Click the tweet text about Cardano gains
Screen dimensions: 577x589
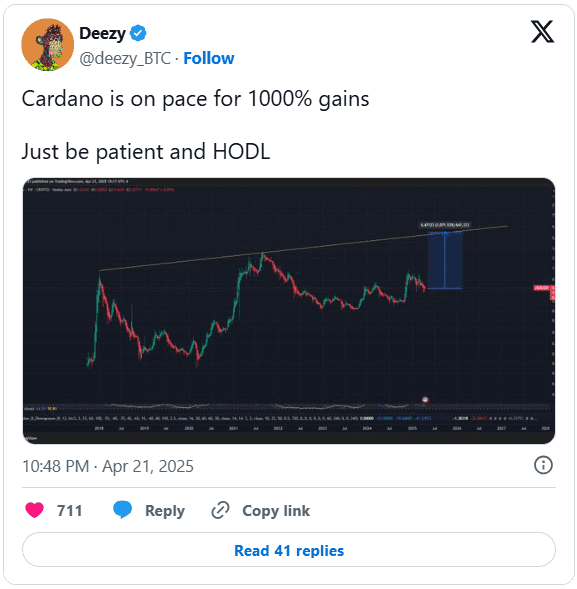[x=195, y=125]
